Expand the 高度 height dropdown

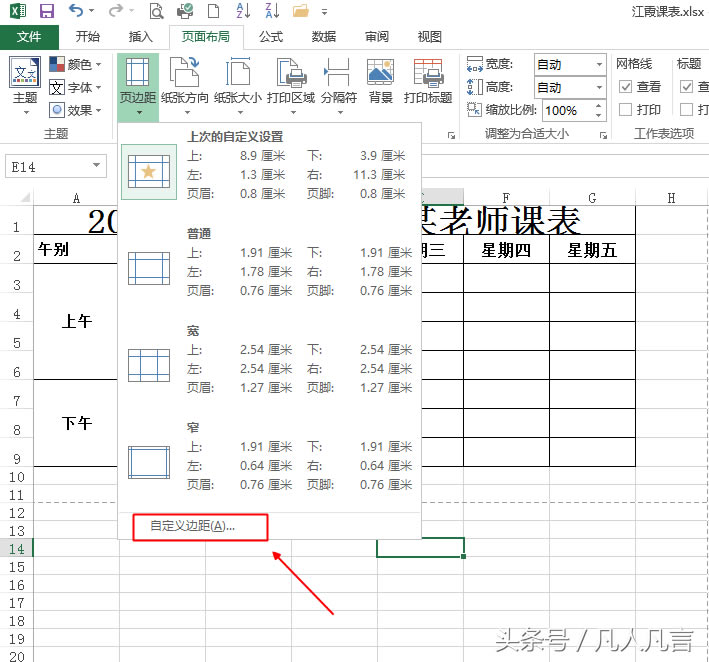pyautogui.click(x=599, y=88)
